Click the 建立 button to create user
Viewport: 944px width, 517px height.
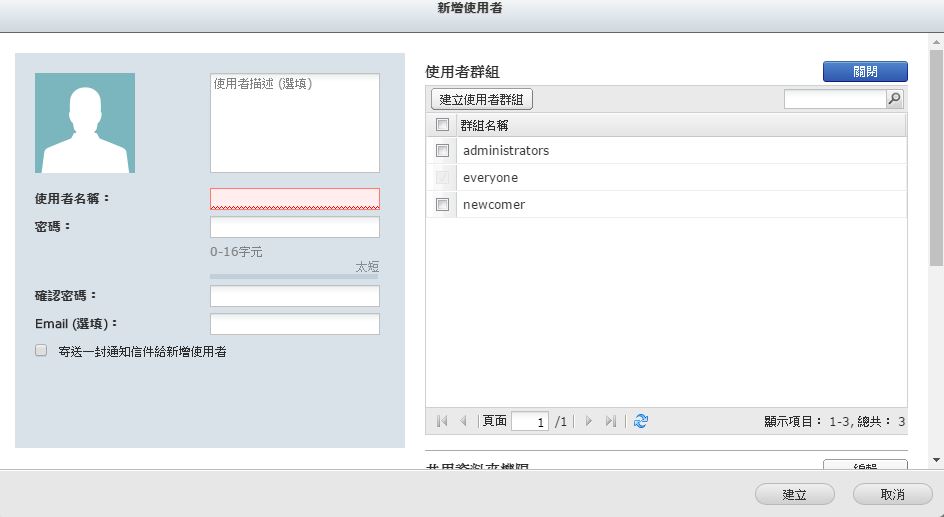(794, 494)
